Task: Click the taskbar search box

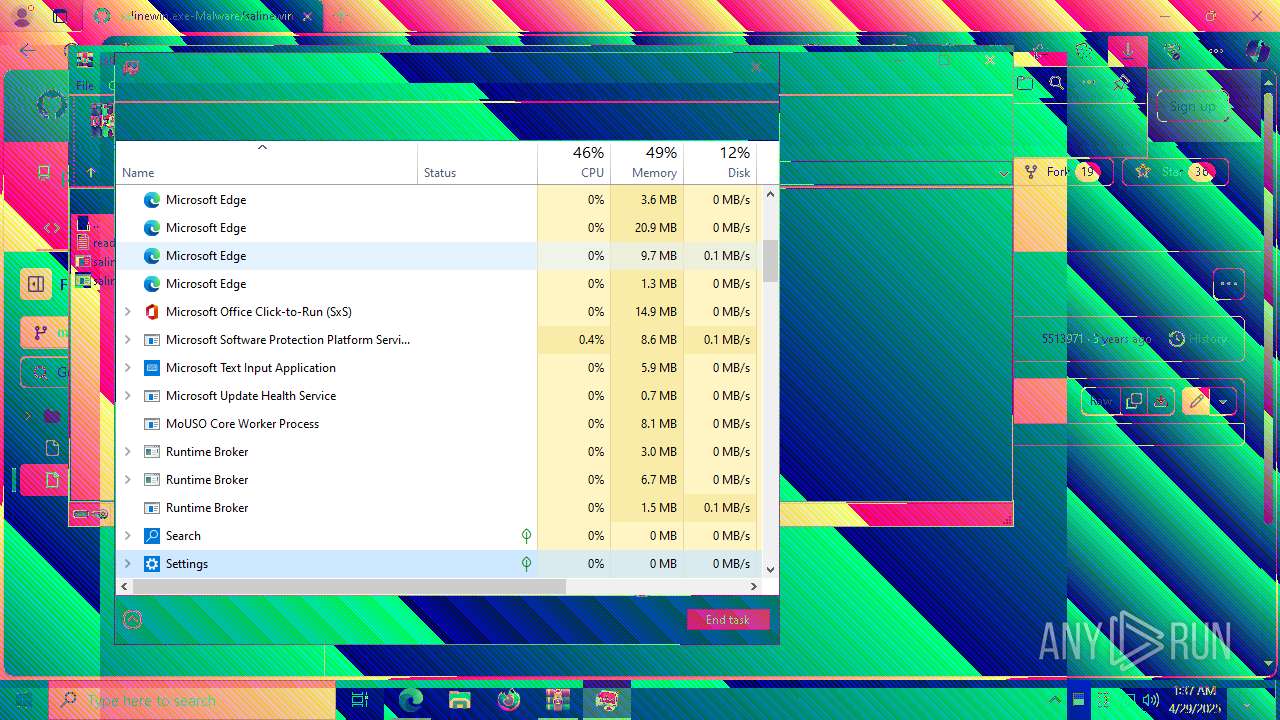Action: click(192, 700)
